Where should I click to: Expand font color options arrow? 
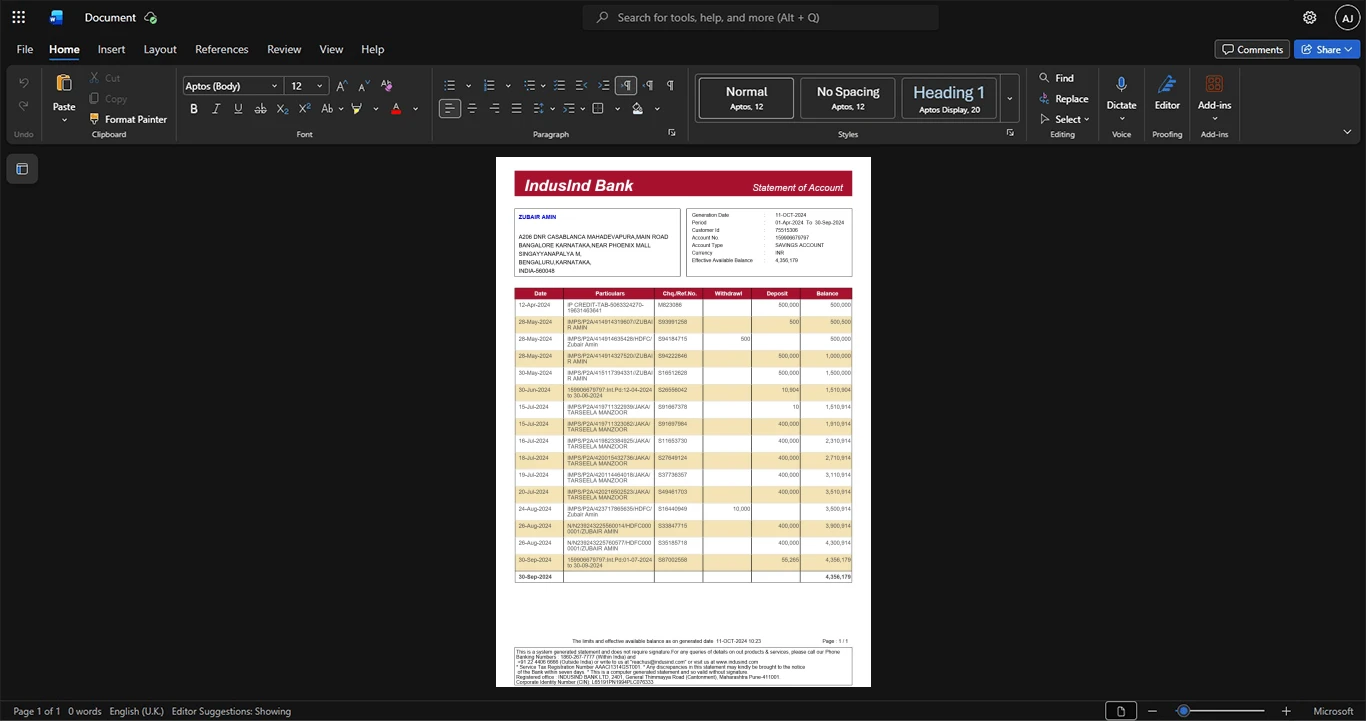pos(415,109)
